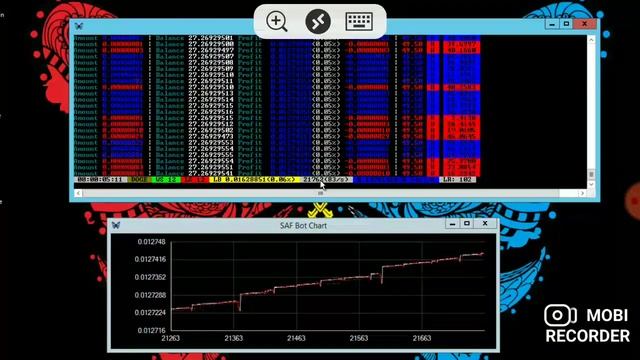Click the elapsed time 00:00:05:11 status entry
Image resolution: width=640 pixels, height=360 pixels.
point(100,180)
